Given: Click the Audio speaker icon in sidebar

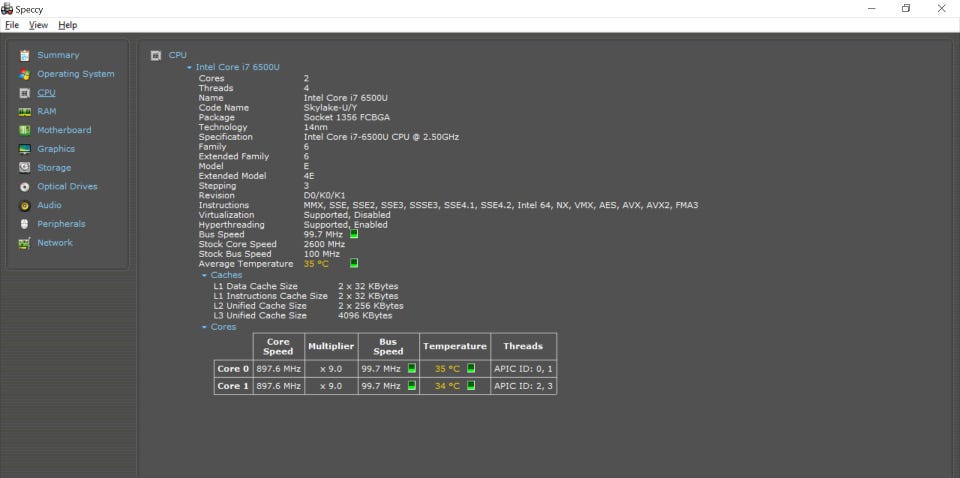Looking at the screenshot, I should (24, 206).
